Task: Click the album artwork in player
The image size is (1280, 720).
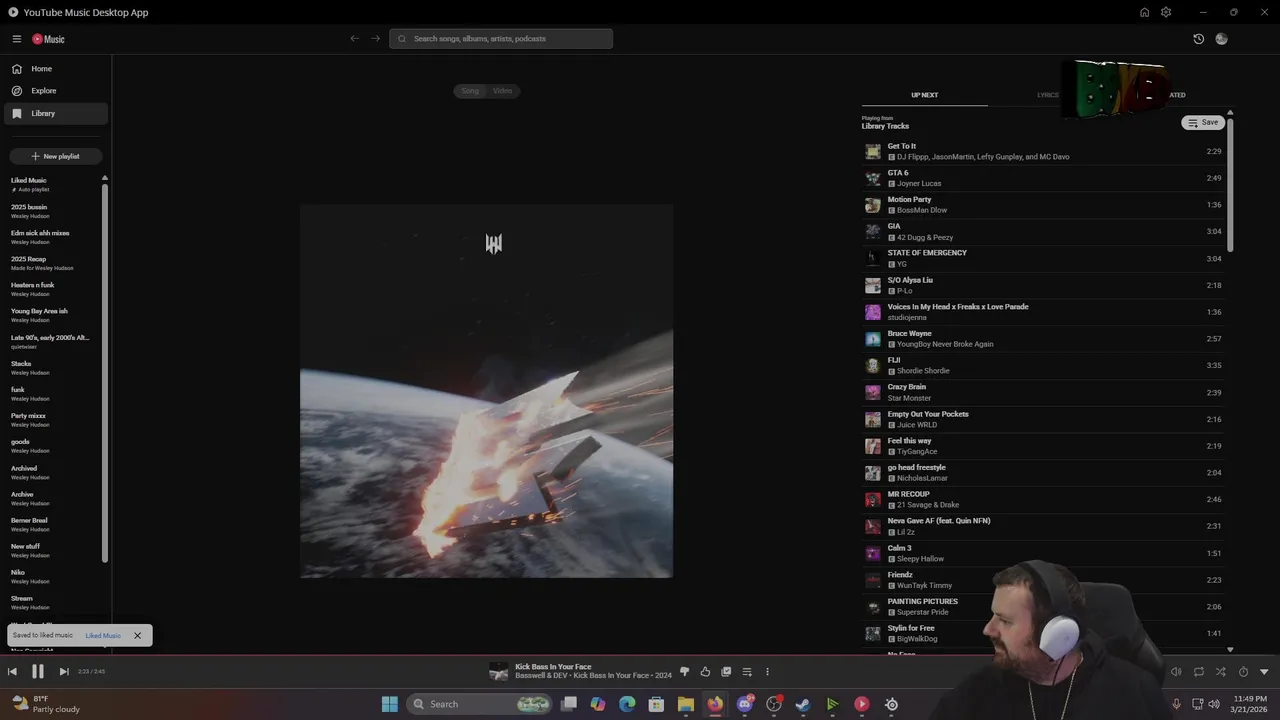Action: (486, 391)
